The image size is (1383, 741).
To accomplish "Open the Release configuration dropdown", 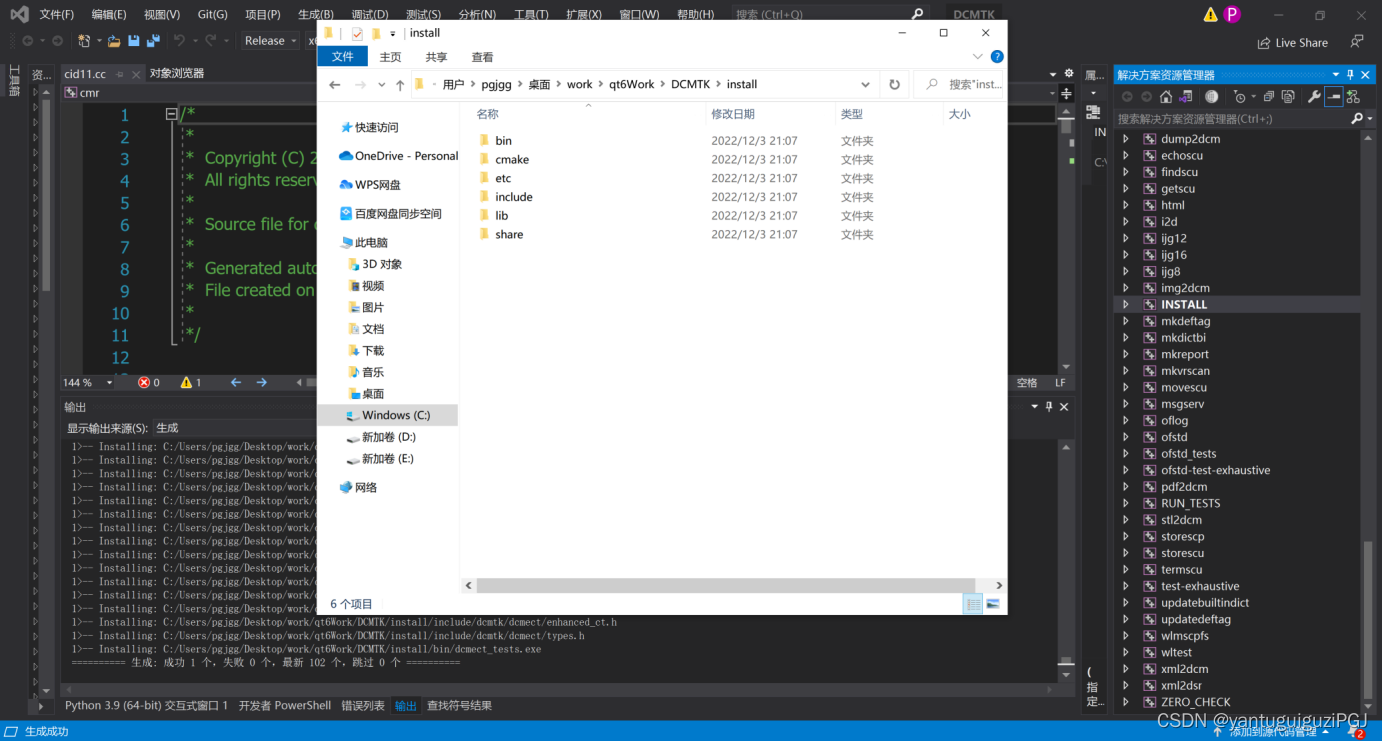I will 269,40.
